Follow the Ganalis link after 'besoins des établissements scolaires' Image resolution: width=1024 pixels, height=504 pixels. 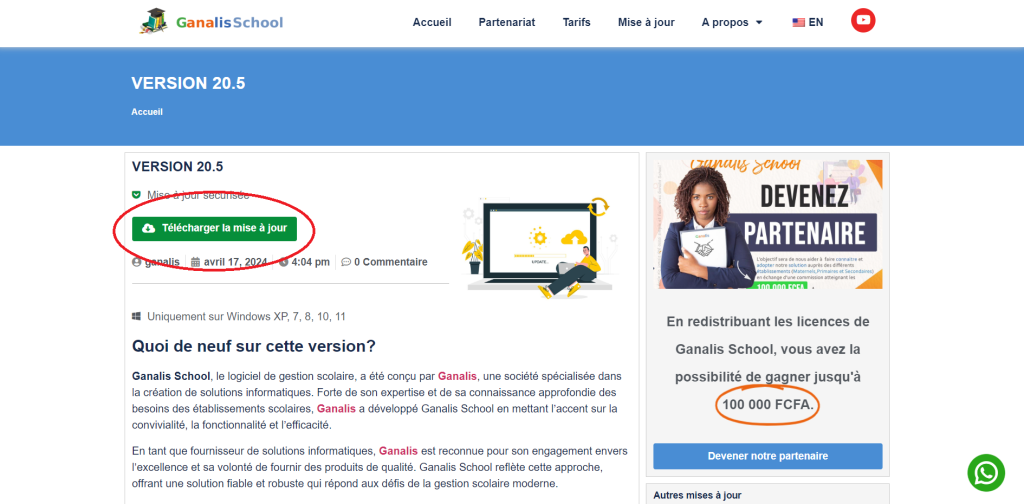click(336, 409)
